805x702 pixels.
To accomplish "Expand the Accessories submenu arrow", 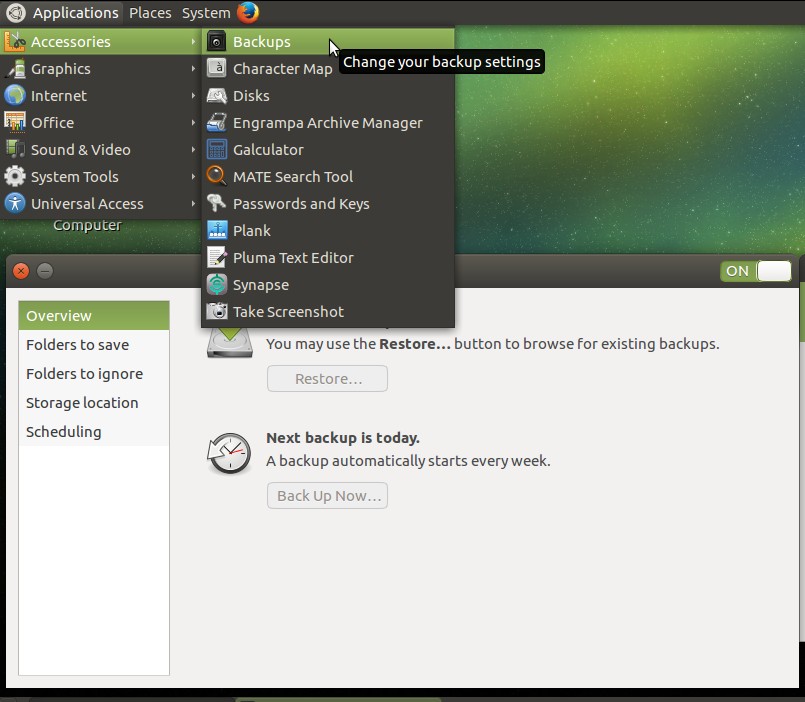I will 193,42.
